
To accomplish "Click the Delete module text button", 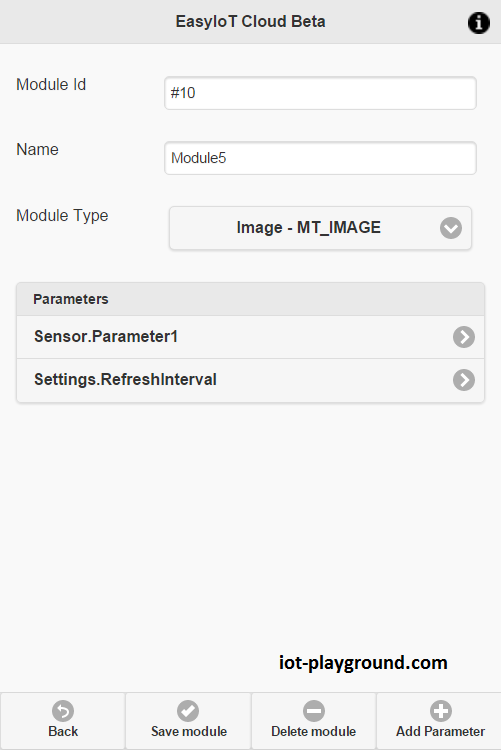I will (x=313, y=731).
